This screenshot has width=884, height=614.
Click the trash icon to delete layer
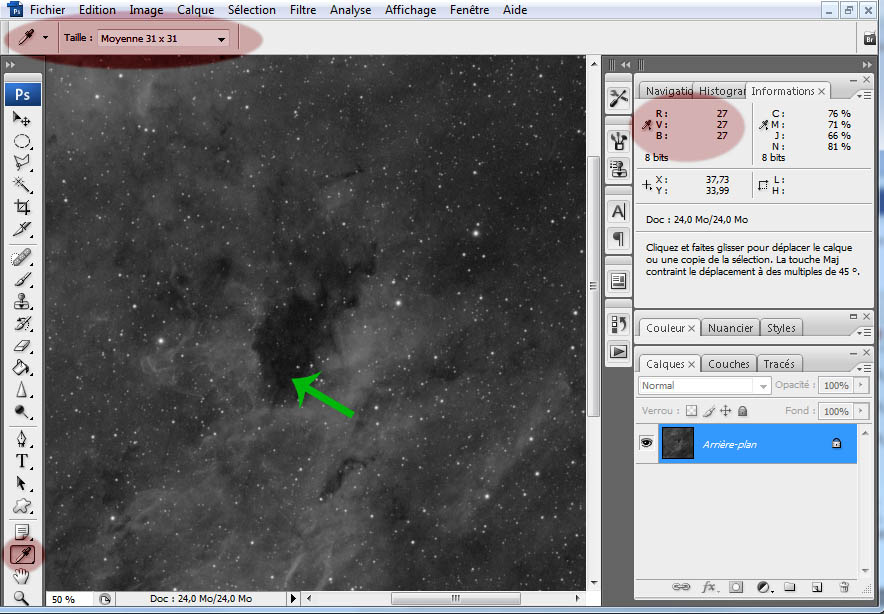(844, 587)
